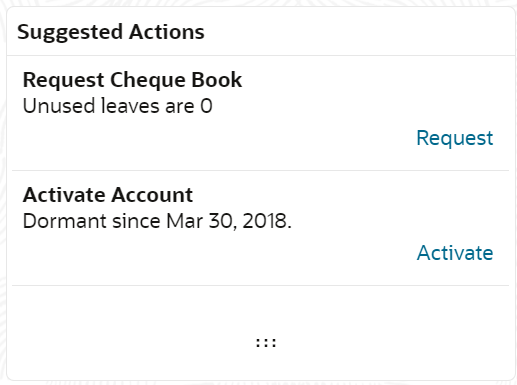Click the word Dormant in account status
The image size is (517, 385).
64,221
